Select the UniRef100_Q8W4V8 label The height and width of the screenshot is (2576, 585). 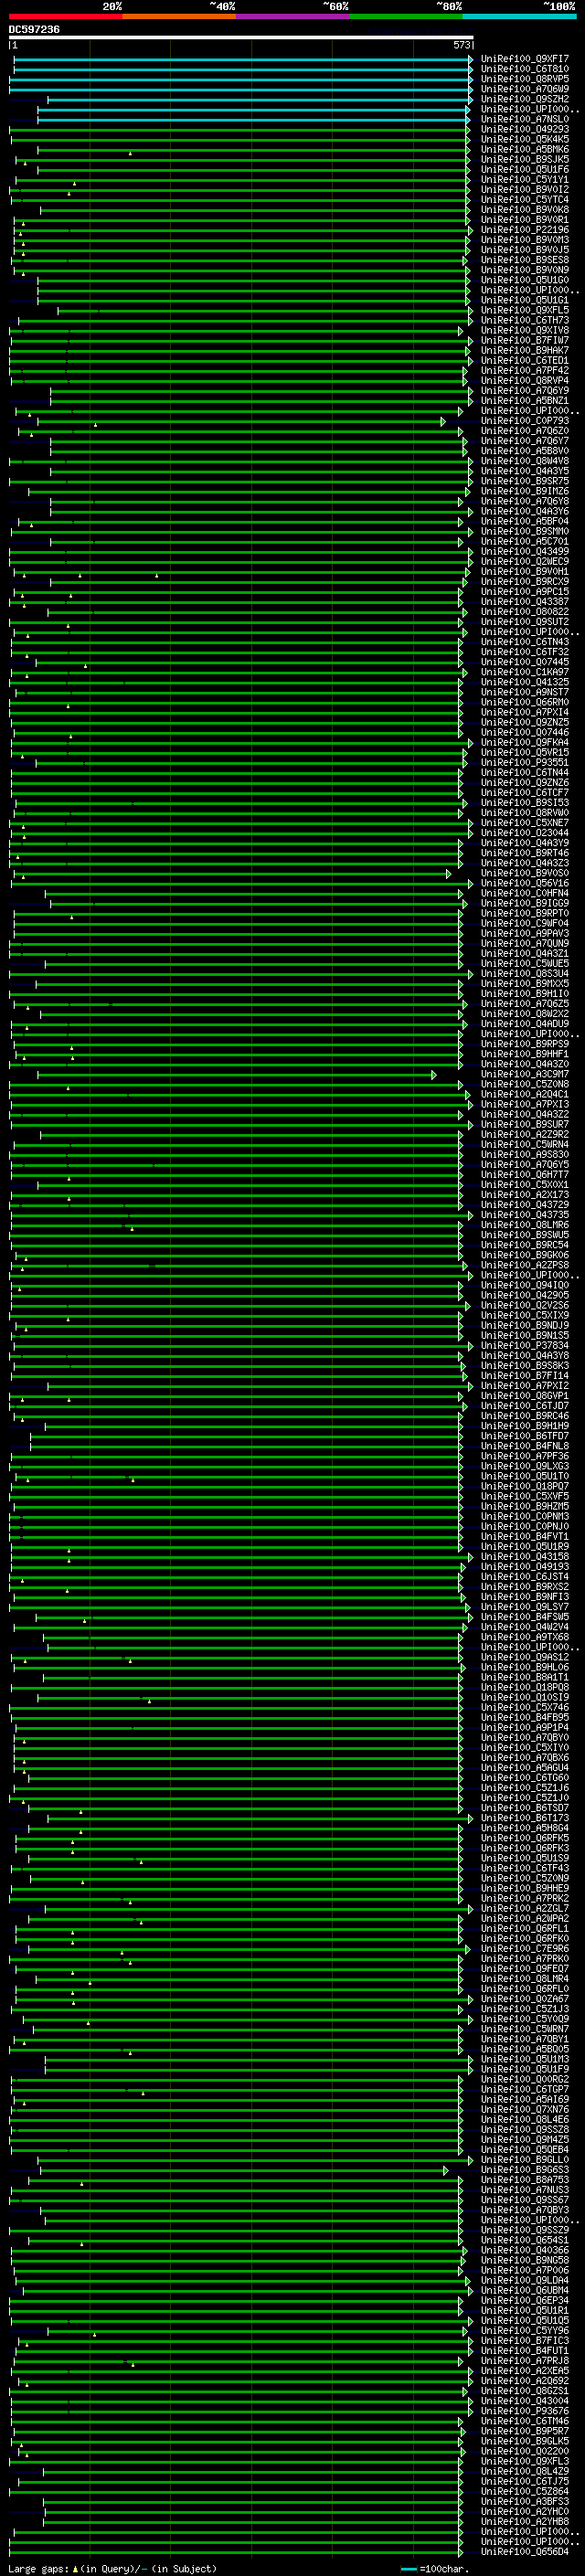(x=525, y=461)
